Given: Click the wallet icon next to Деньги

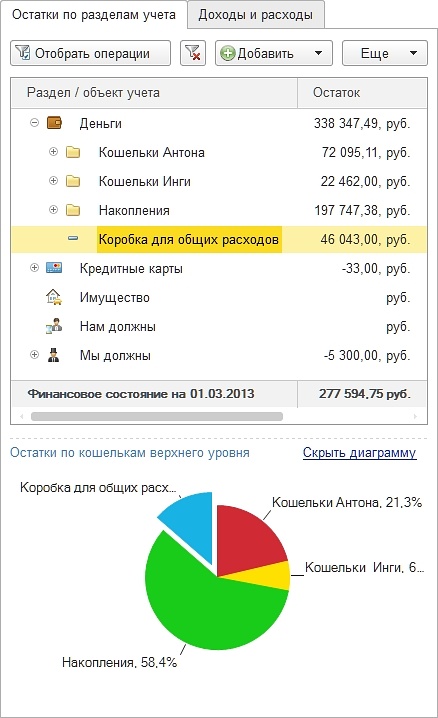Looking at the screenshot, I should coord(54,123).
